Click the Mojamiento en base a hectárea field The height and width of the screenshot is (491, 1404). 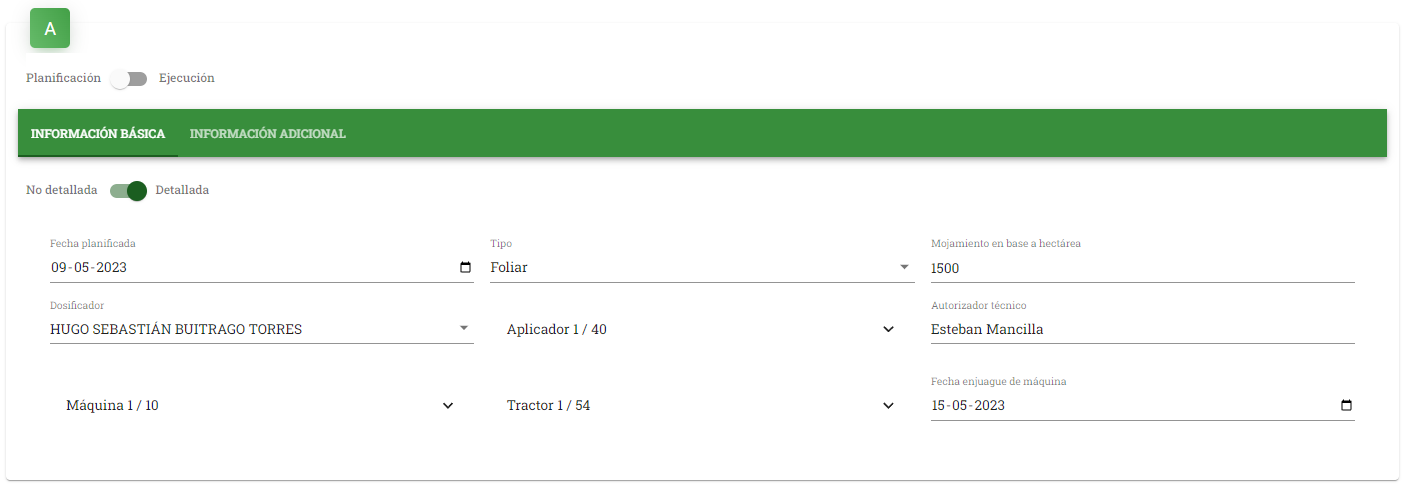[1142, 268]
